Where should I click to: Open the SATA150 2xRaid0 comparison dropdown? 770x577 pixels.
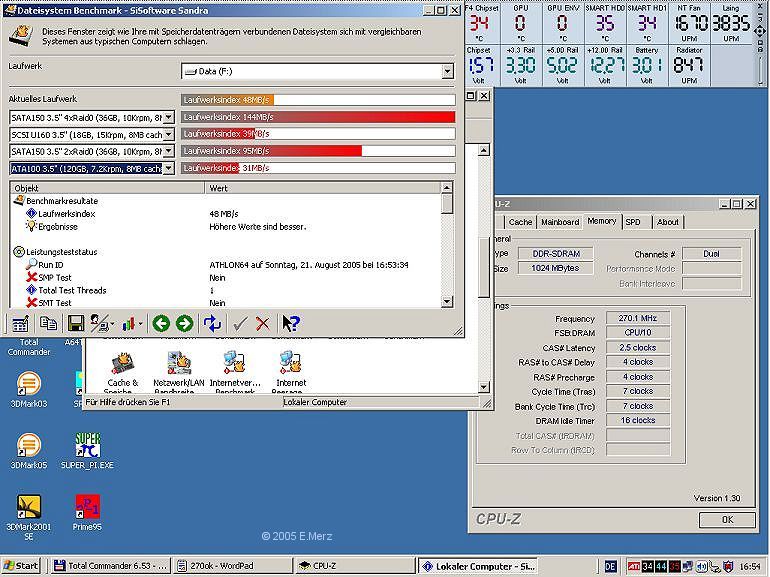pos(168,151)
